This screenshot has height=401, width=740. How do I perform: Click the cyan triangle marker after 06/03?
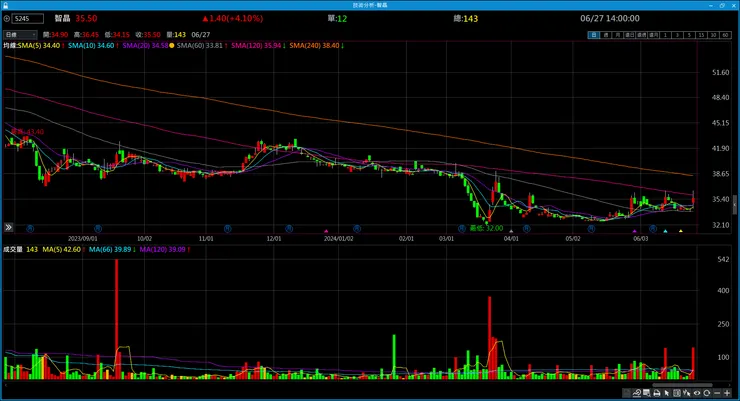click(665, 231)
